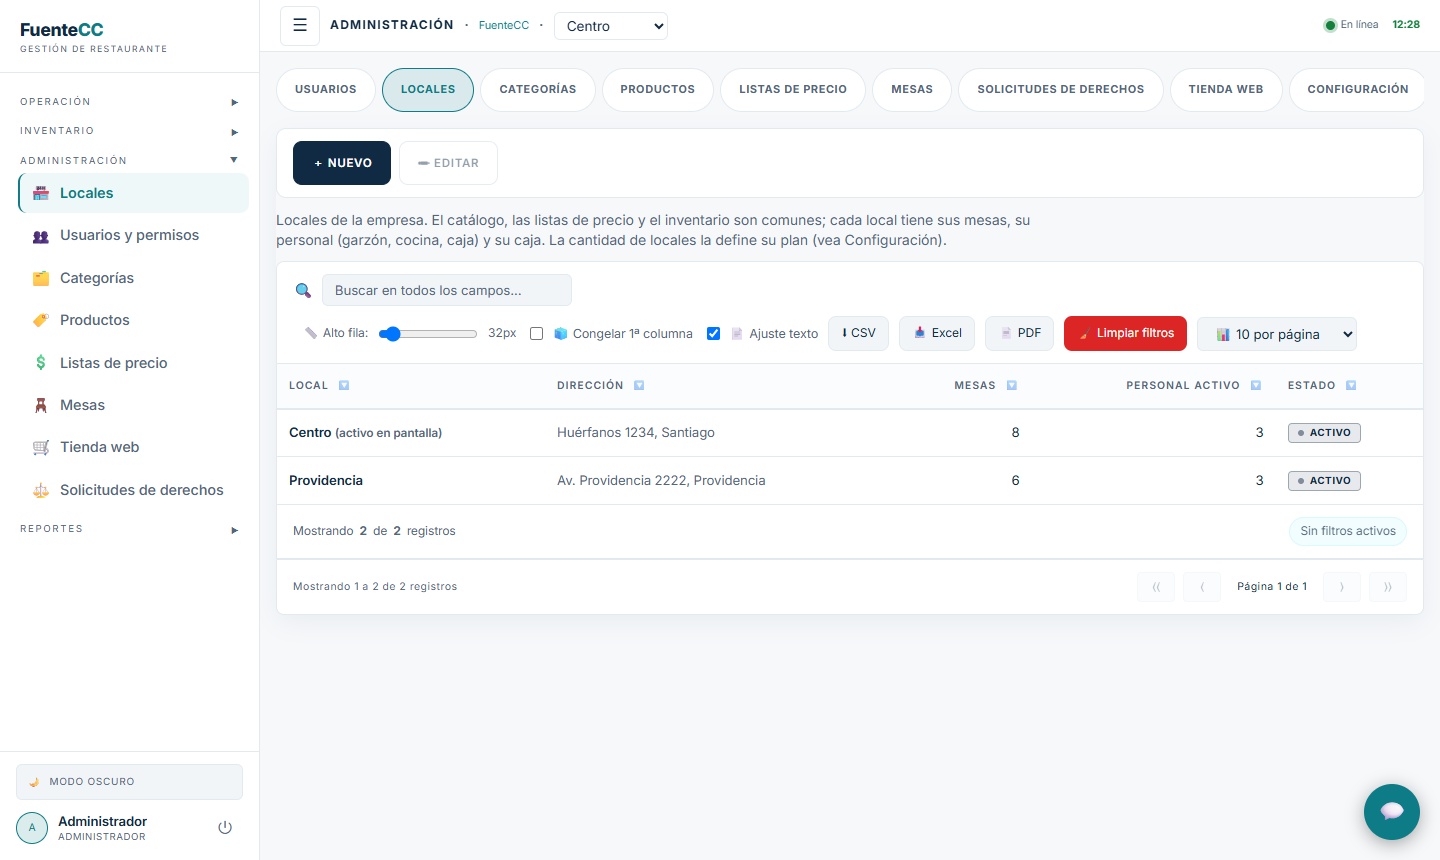
Task: Click the hamburger menu icon
Action: pos(300,26)
